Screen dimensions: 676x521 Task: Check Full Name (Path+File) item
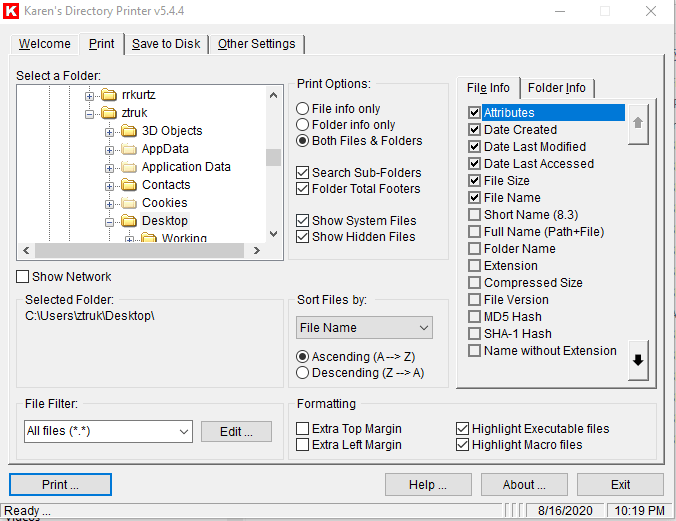point(474,232)
